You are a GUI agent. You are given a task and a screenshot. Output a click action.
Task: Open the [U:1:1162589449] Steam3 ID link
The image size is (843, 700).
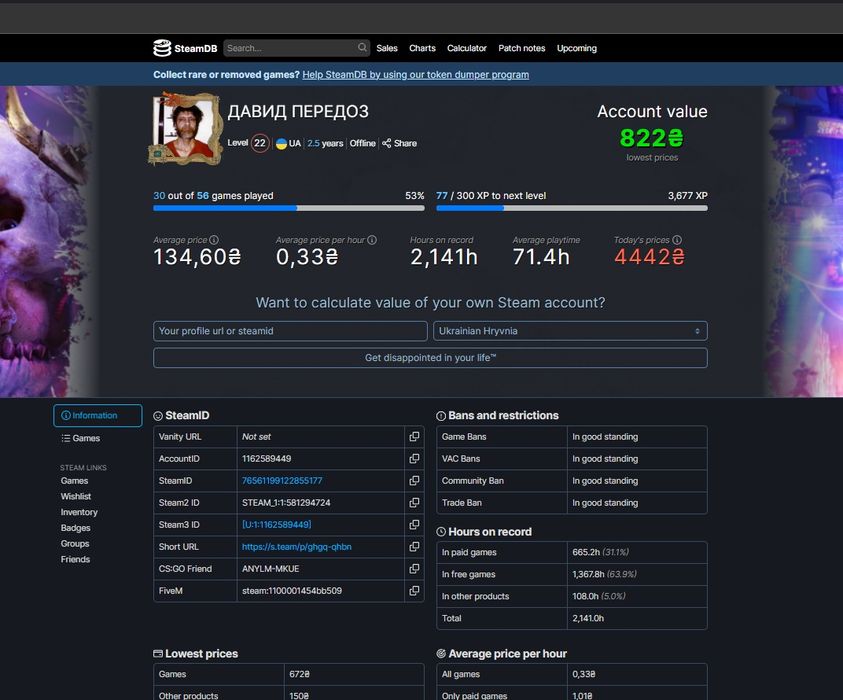point(276,525)
